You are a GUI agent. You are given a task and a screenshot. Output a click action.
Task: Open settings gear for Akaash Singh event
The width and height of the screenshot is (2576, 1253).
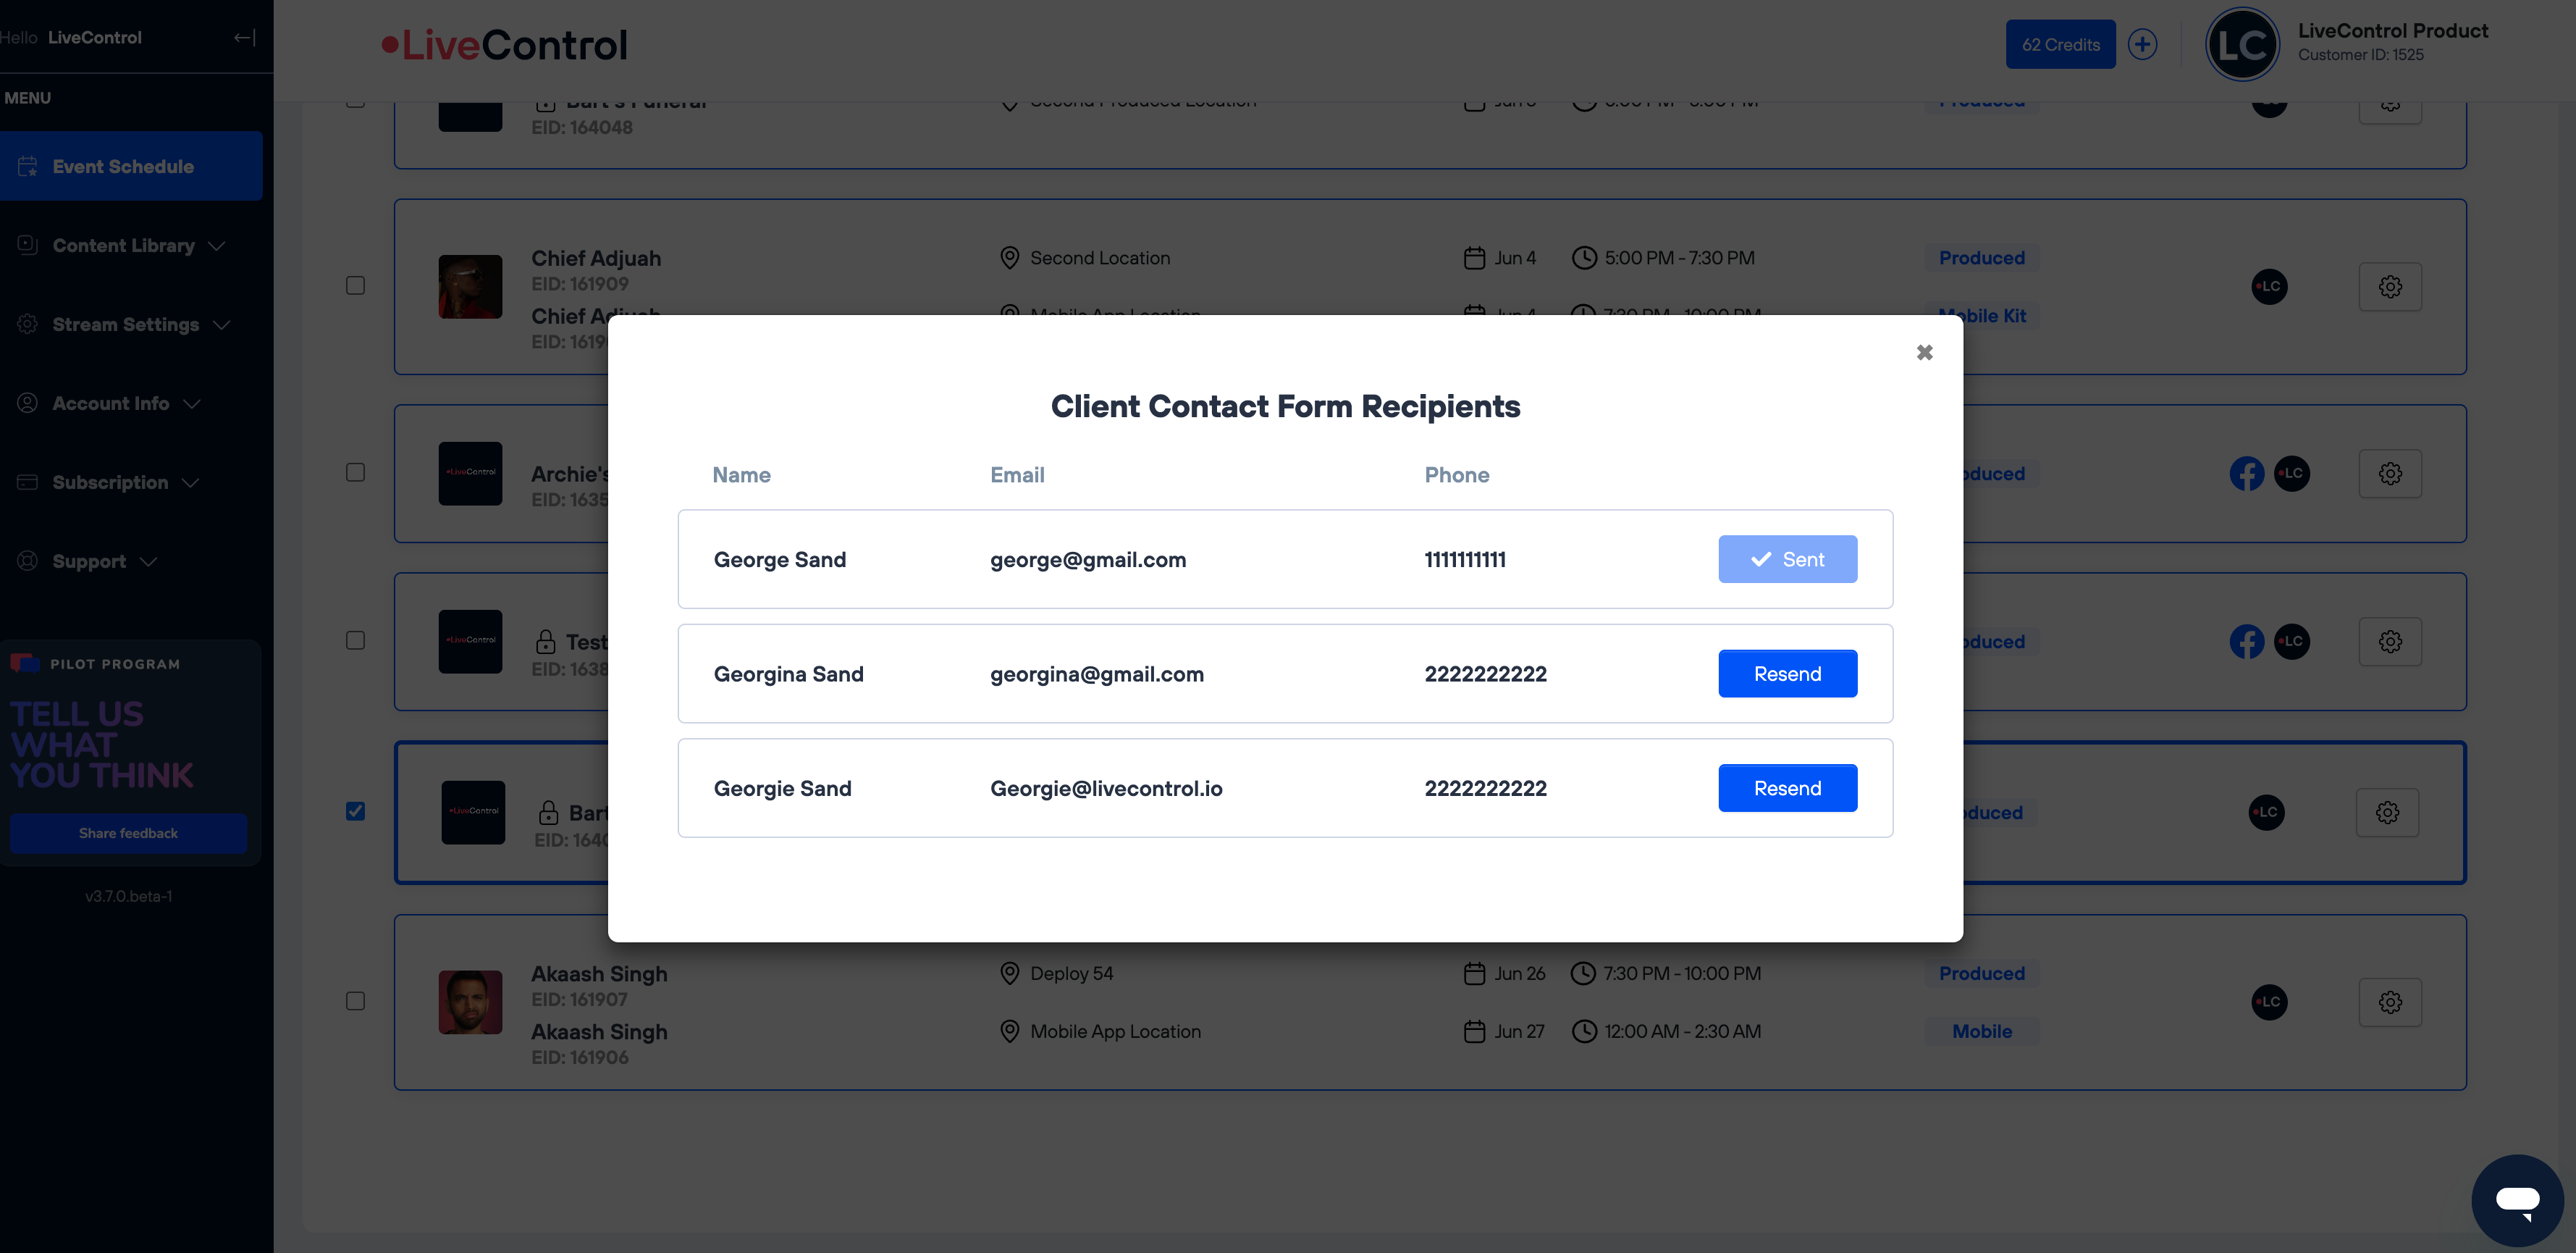(x=2390, y=1002)
